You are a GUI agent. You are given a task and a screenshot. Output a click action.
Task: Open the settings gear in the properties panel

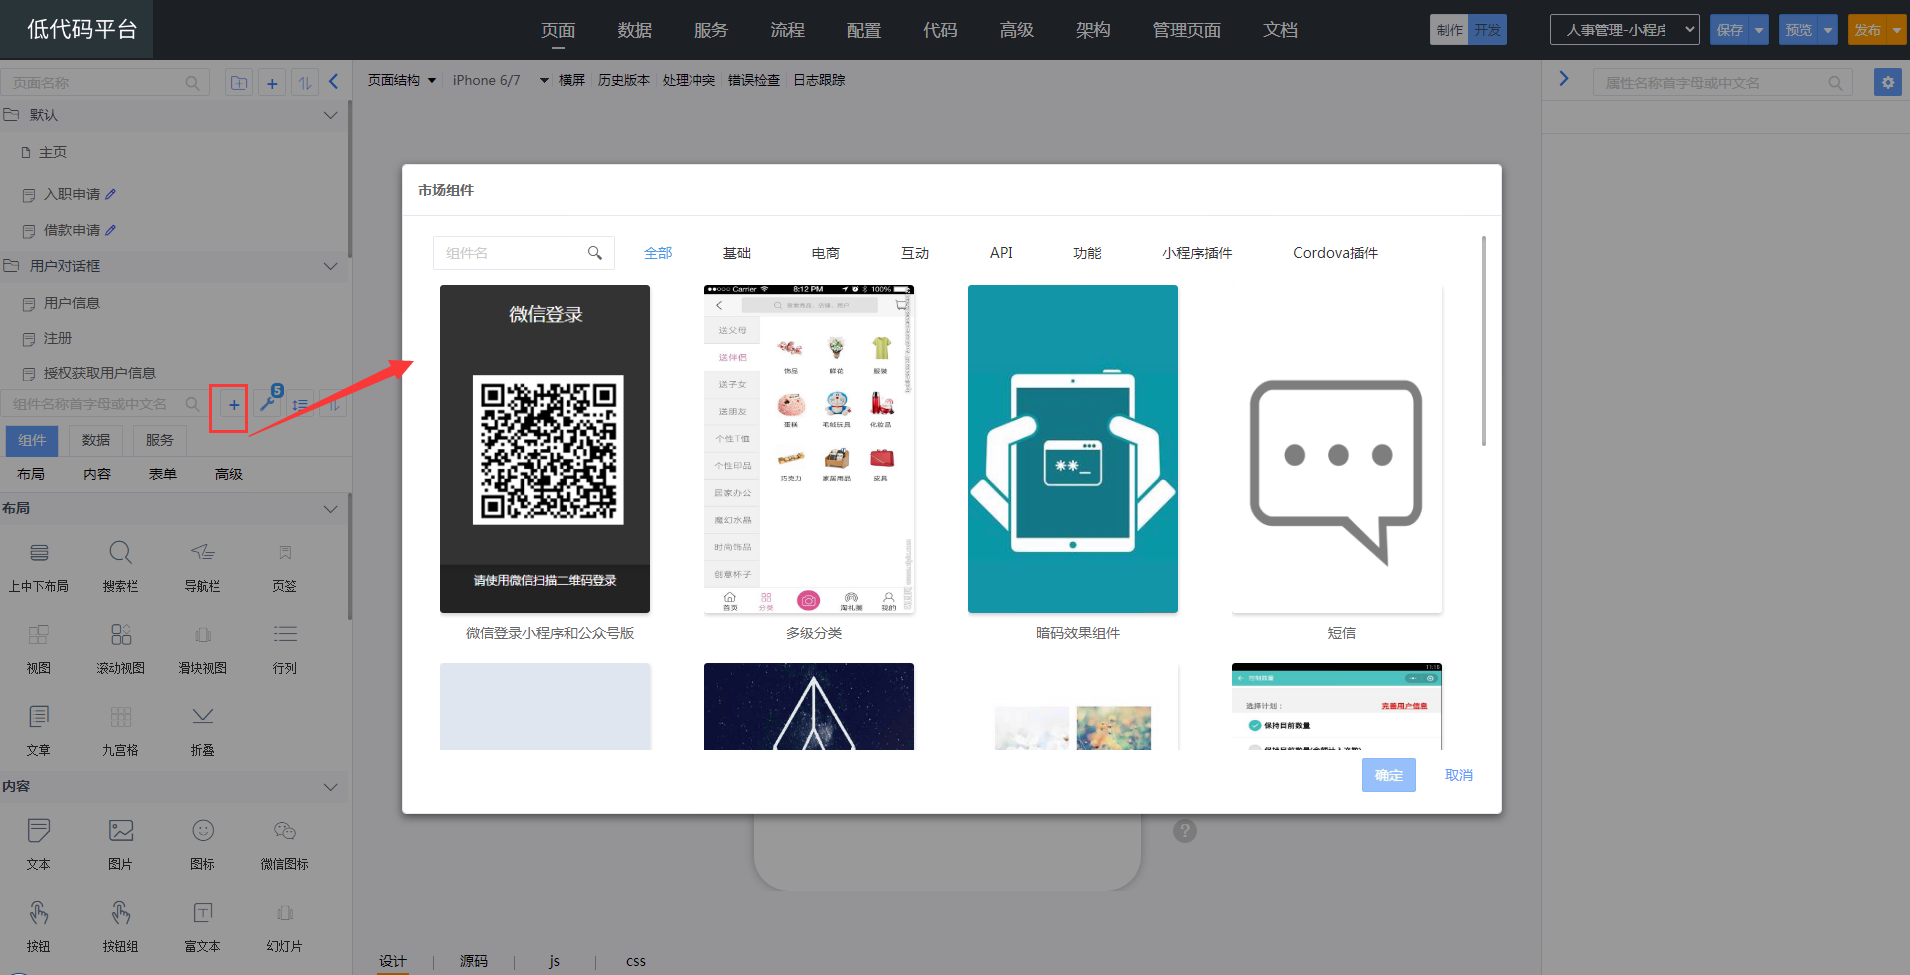point(1887,83)
